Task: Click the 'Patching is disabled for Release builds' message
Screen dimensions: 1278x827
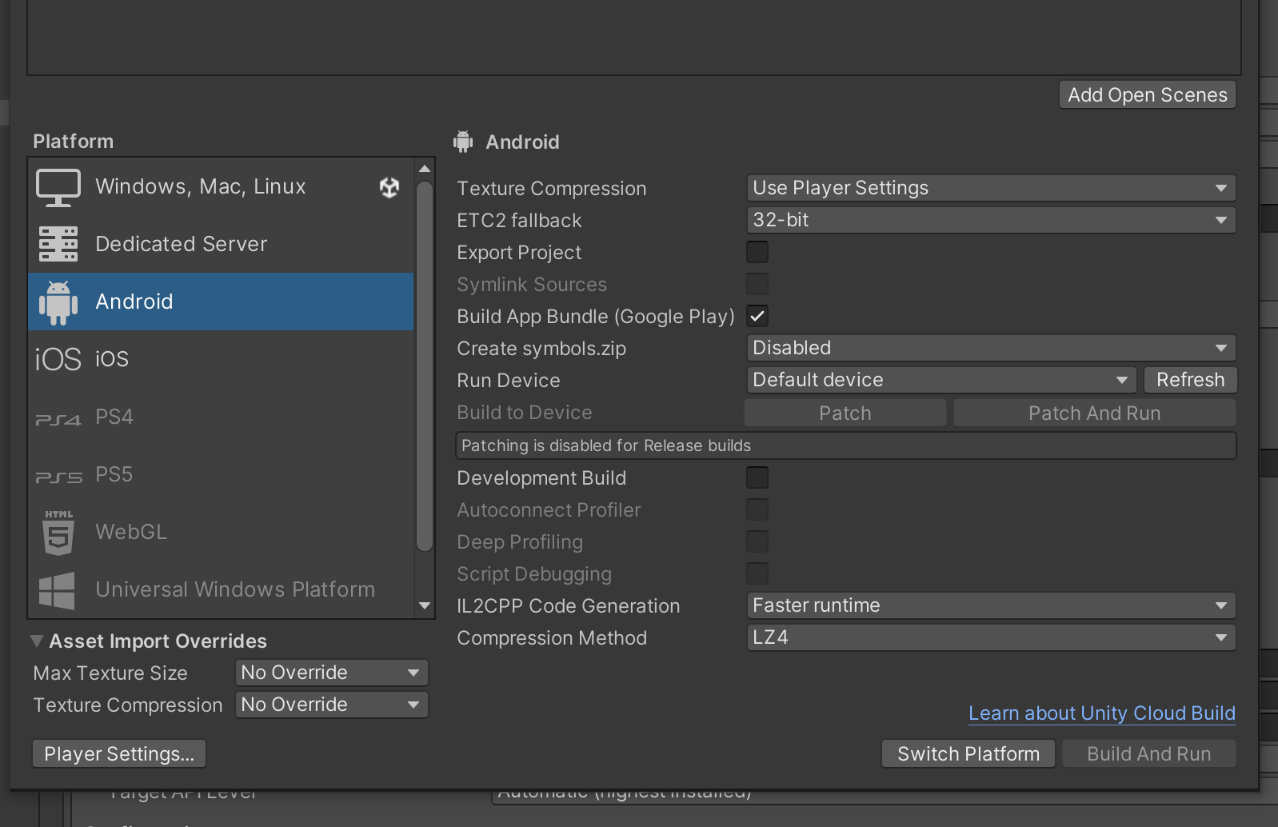Action: pyautogui.click(x=846, y=446)
